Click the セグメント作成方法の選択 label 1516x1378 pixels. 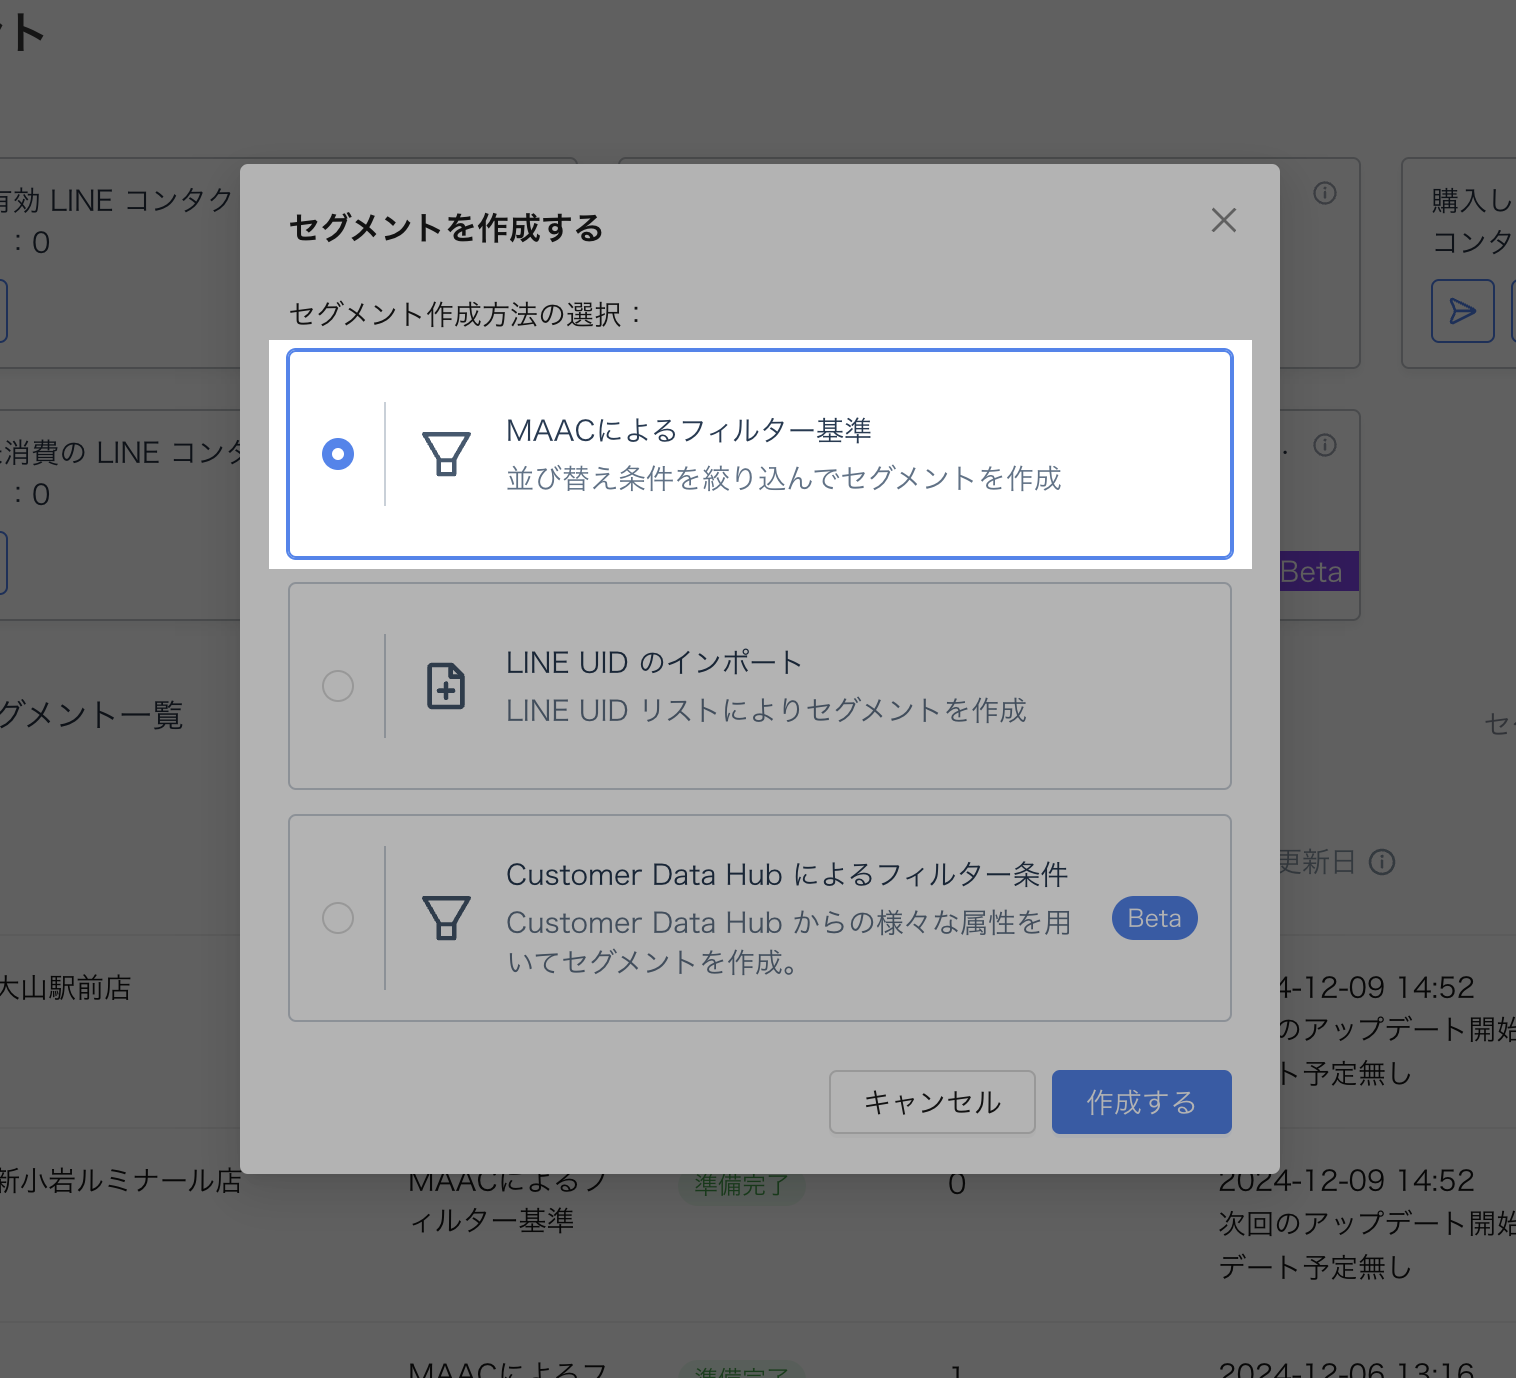pos(465,314)
